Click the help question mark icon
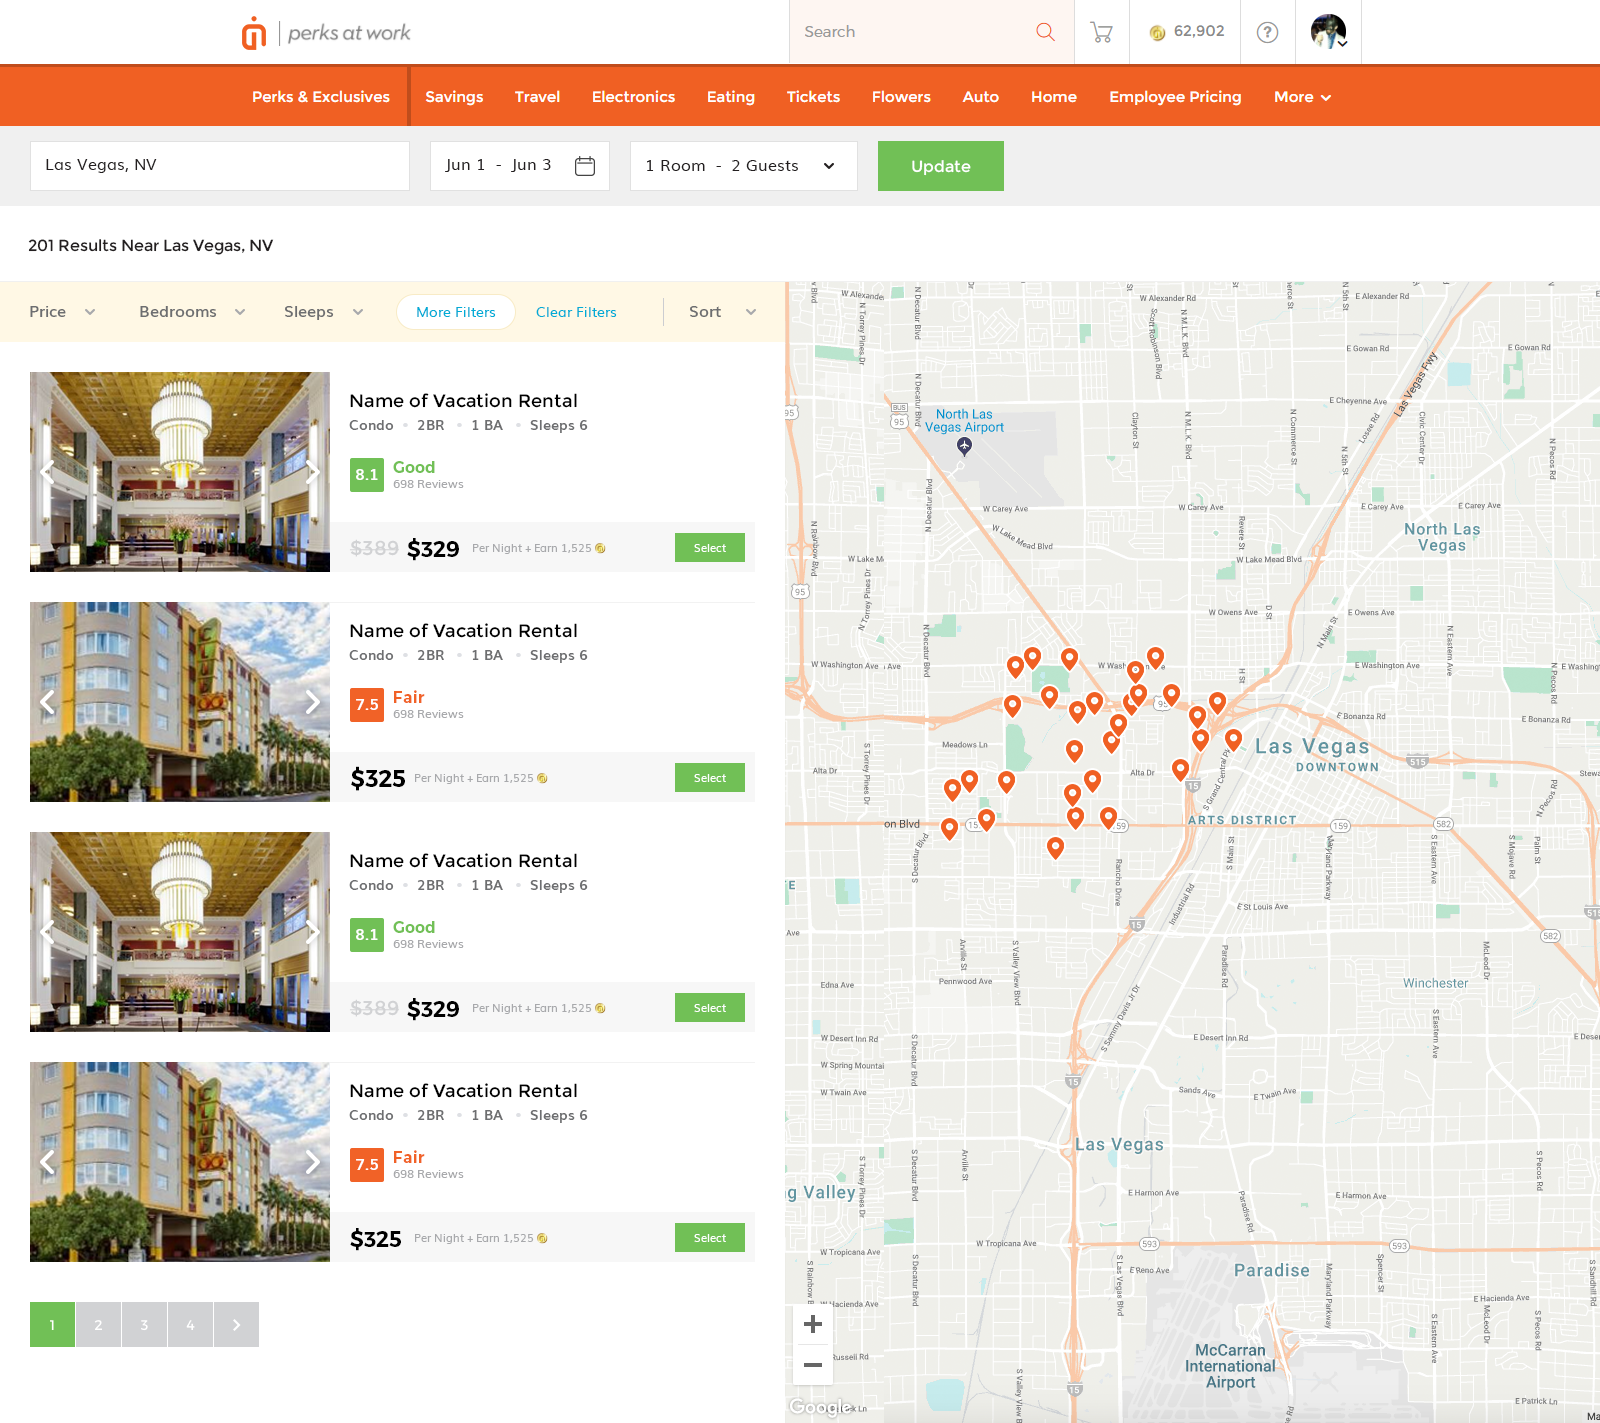Image resolution: width=1600 pixels, height=1423 pixels. (1267, 32)
